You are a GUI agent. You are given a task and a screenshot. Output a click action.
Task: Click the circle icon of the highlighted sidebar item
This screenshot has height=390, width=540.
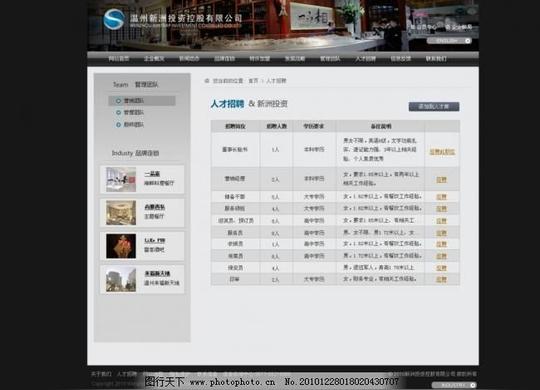pos(118,101)
